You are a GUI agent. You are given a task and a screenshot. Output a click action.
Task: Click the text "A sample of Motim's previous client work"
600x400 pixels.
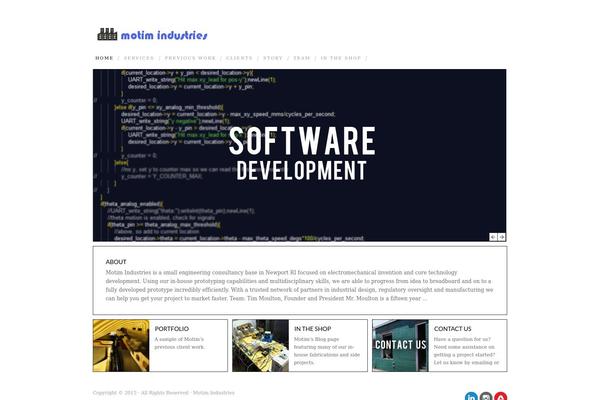179,343
